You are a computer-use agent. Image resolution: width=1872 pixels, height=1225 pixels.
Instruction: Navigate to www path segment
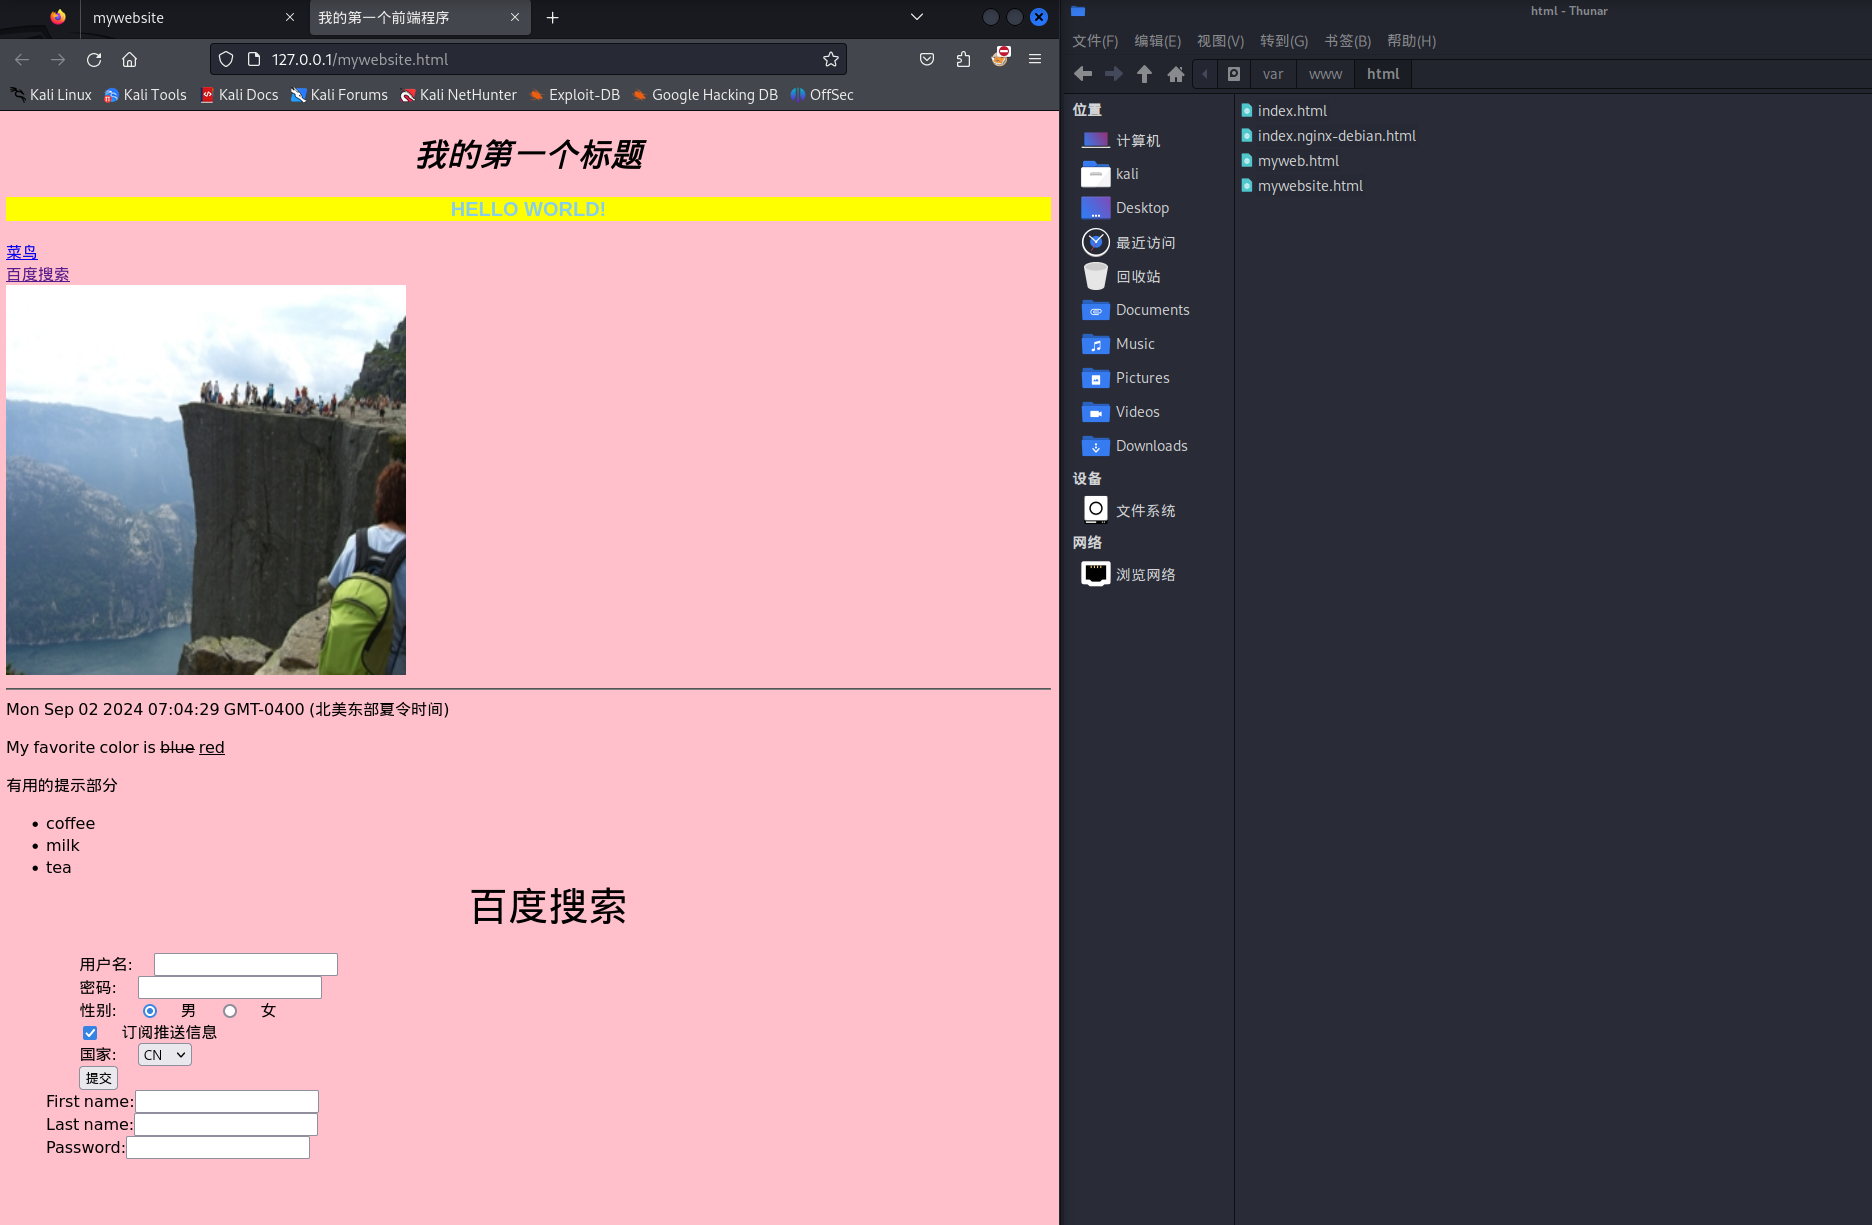1326,74
